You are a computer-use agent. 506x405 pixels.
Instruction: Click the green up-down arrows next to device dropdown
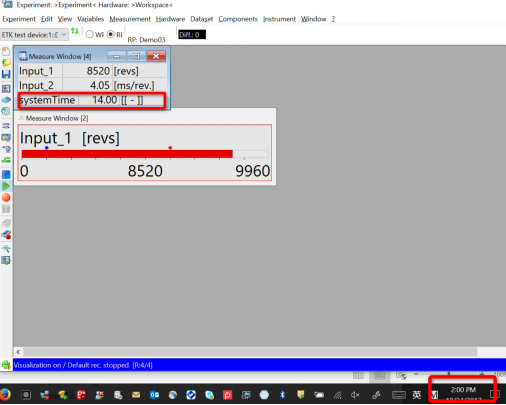[x=75, y=32]
